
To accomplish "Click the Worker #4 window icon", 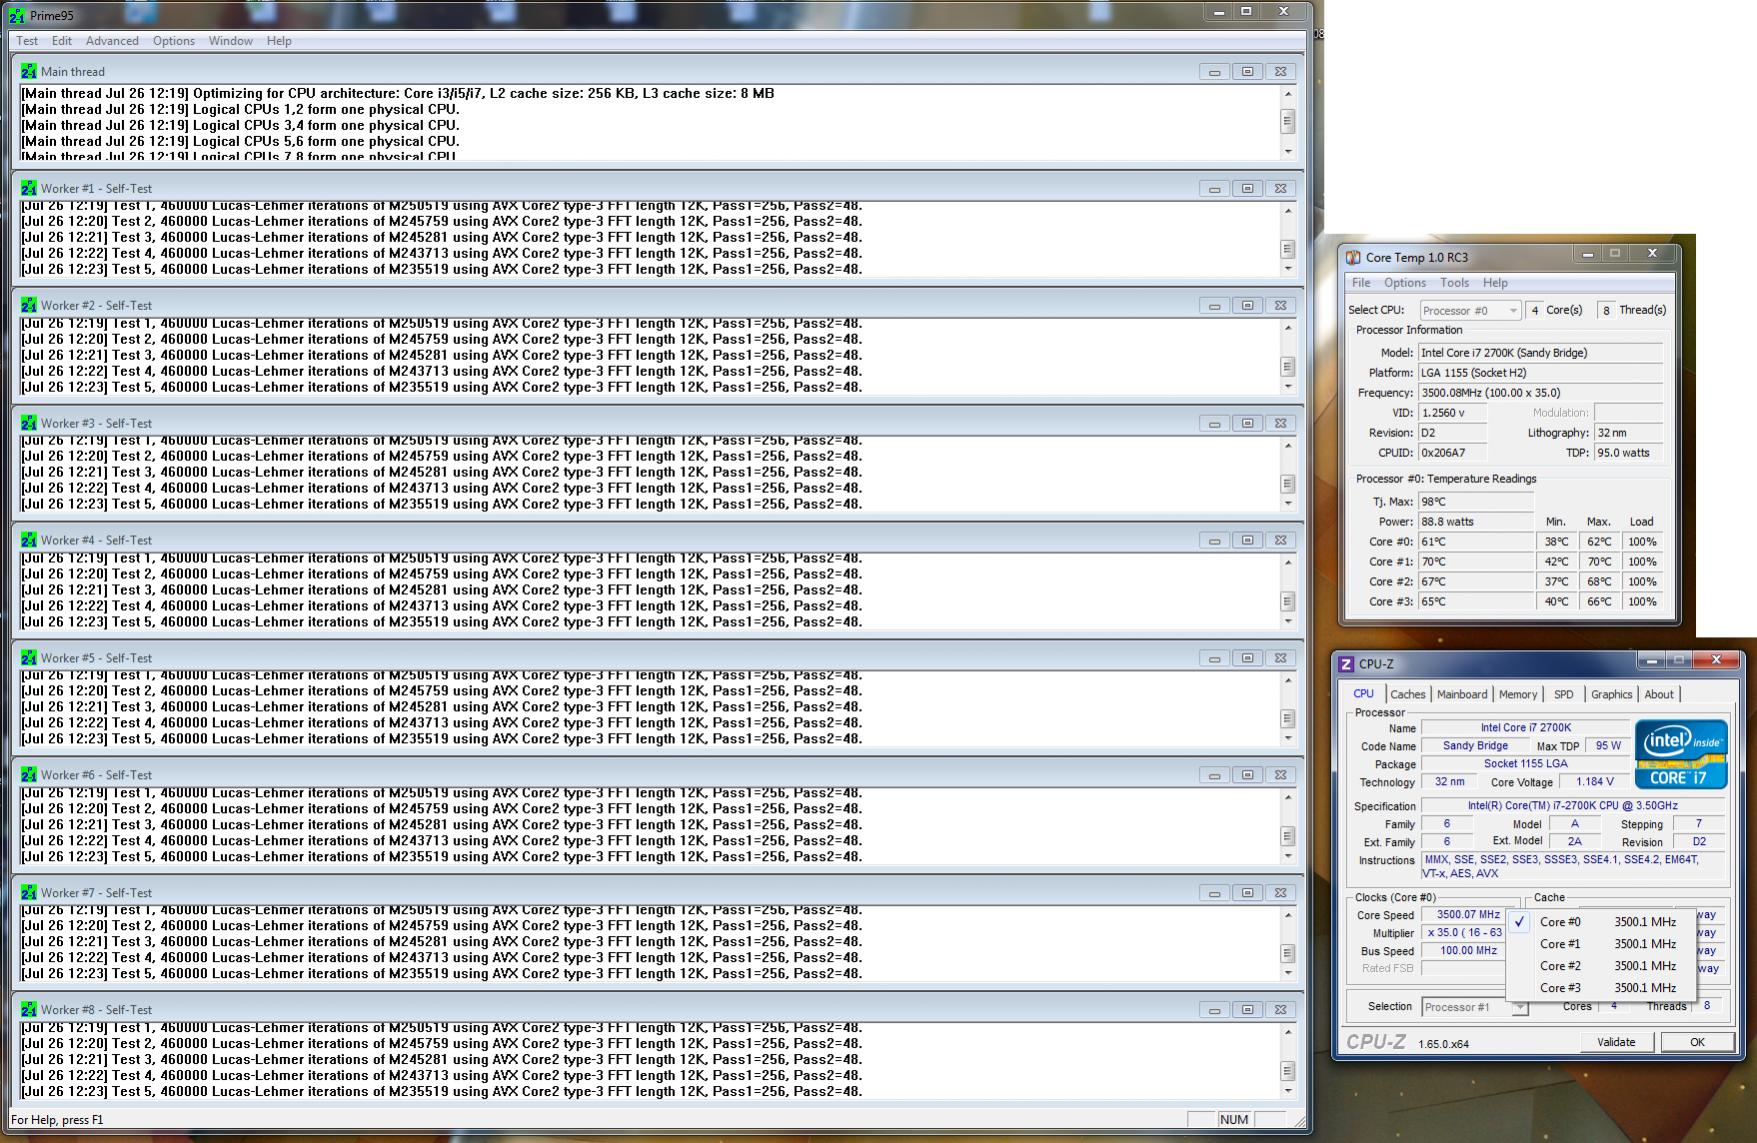I will pos(29,540).
